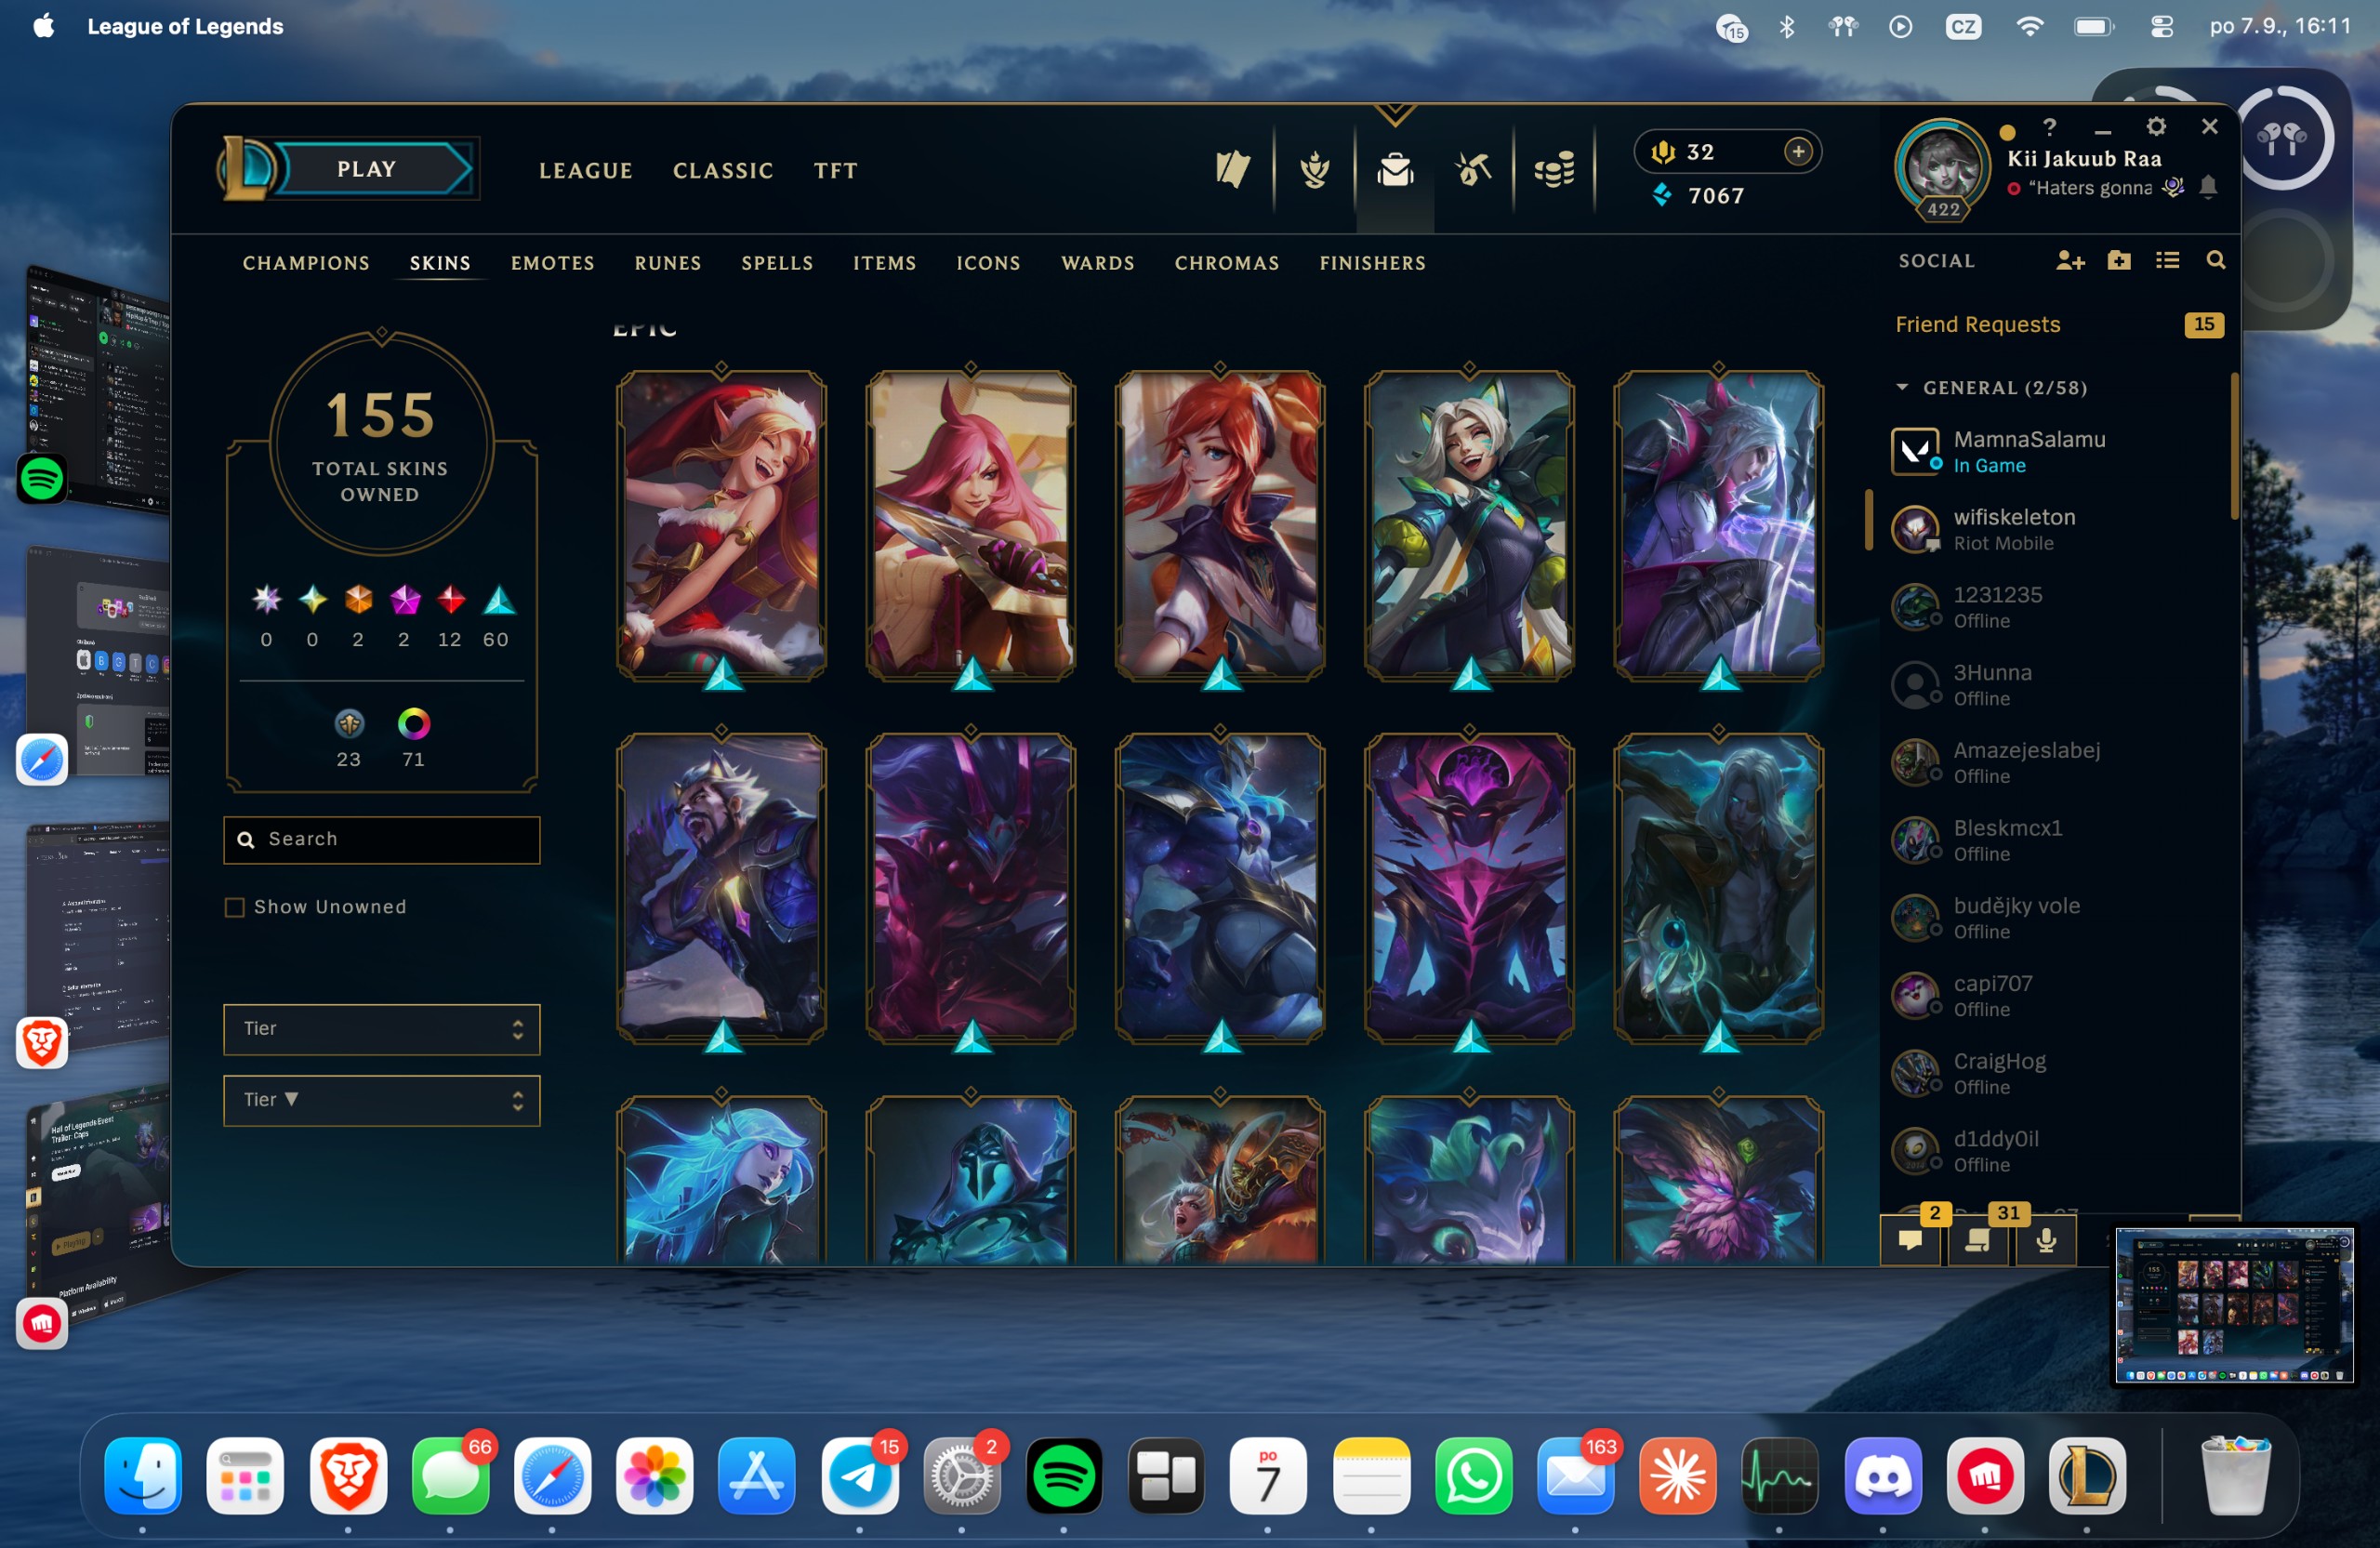
Task: Open the FINISHERS tab
Action: click(x=1372, y=263)
